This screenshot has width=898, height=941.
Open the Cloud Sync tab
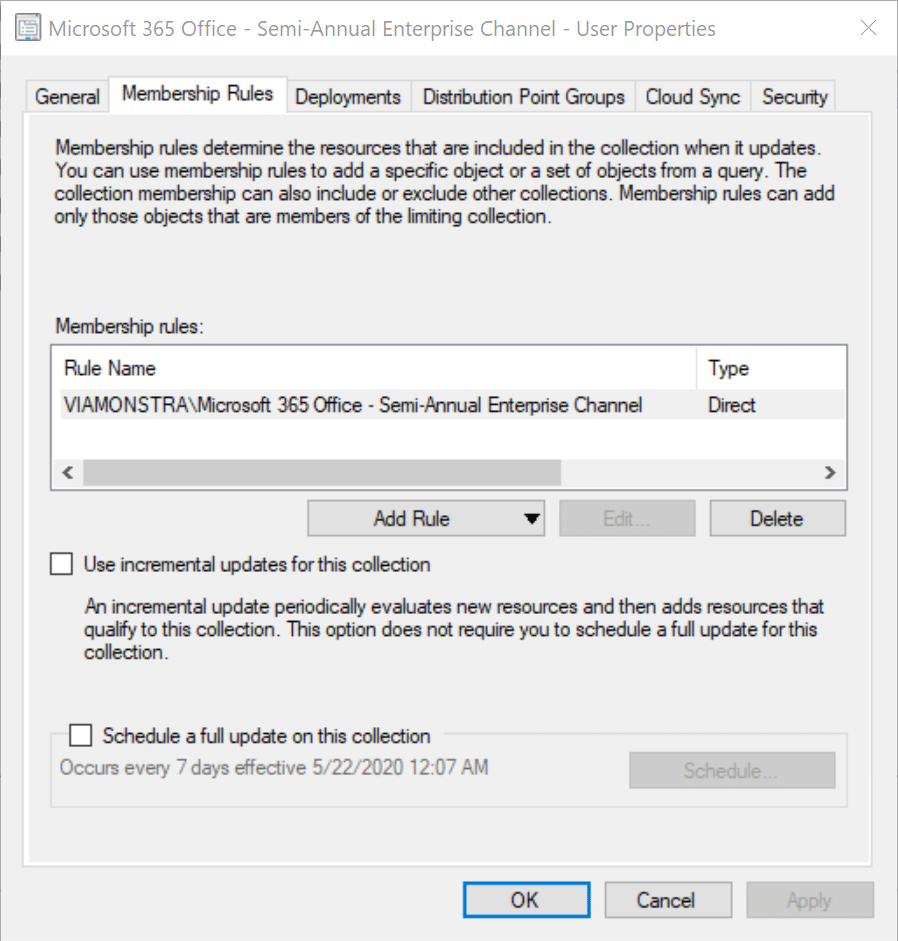(x=692, y=97)
